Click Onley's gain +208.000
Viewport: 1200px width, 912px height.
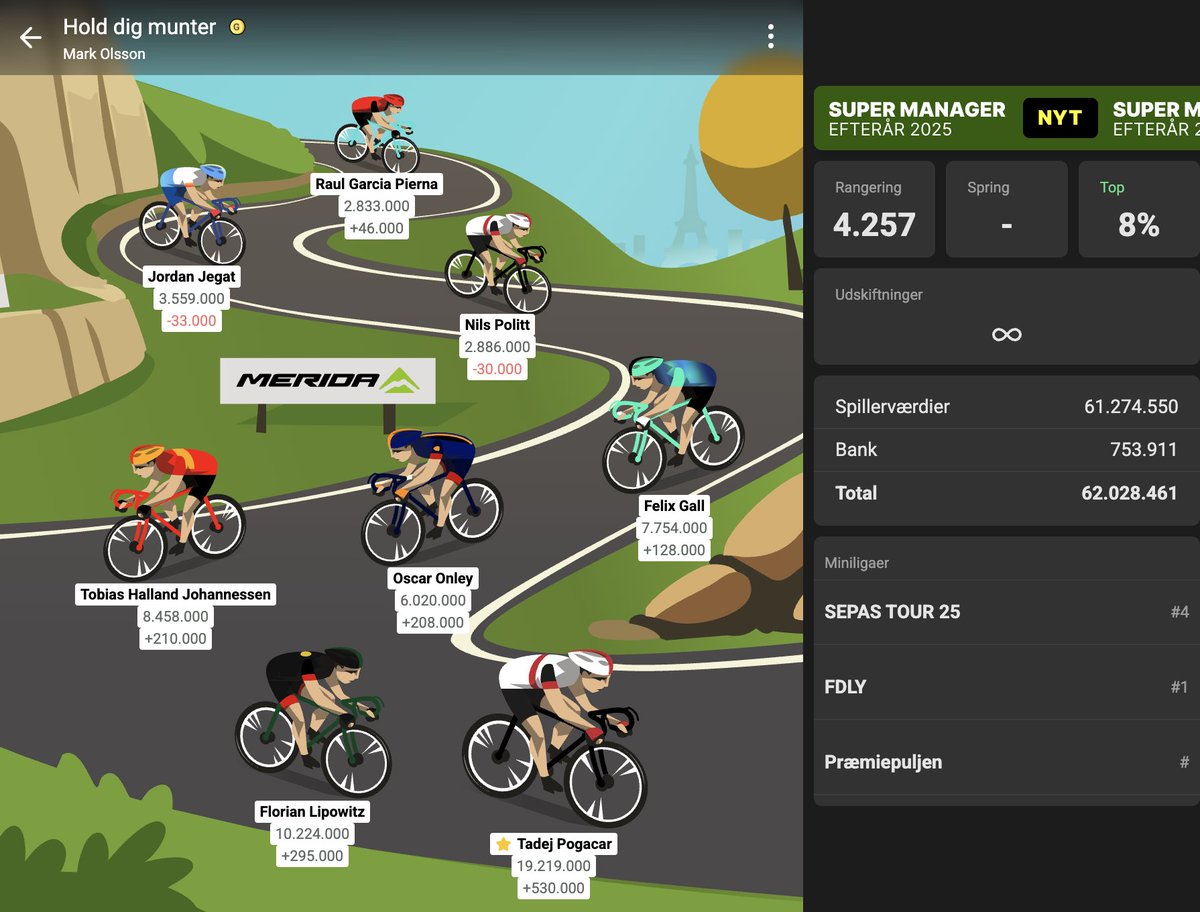pos(433,622)
